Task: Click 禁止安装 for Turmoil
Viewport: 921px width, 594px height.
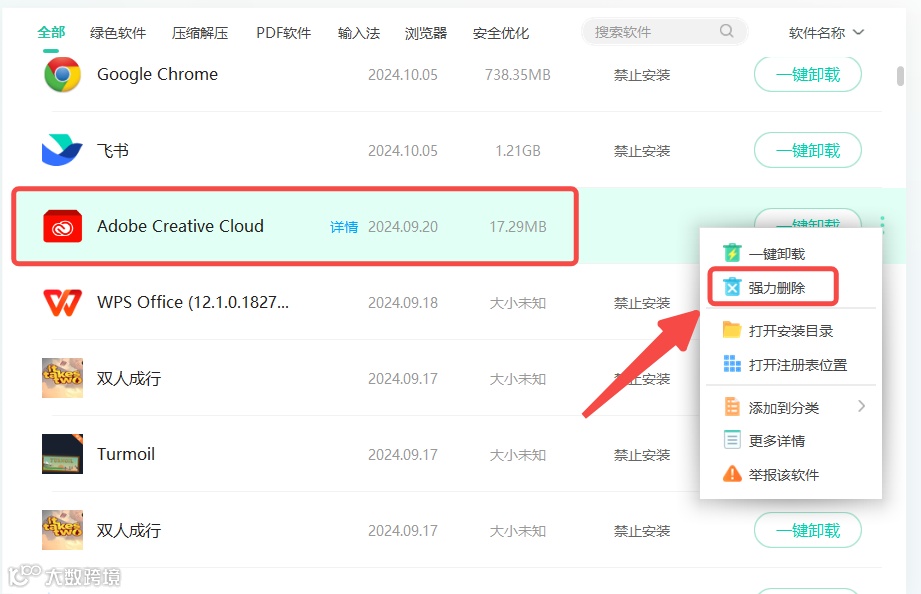Action: click(642, 455)
